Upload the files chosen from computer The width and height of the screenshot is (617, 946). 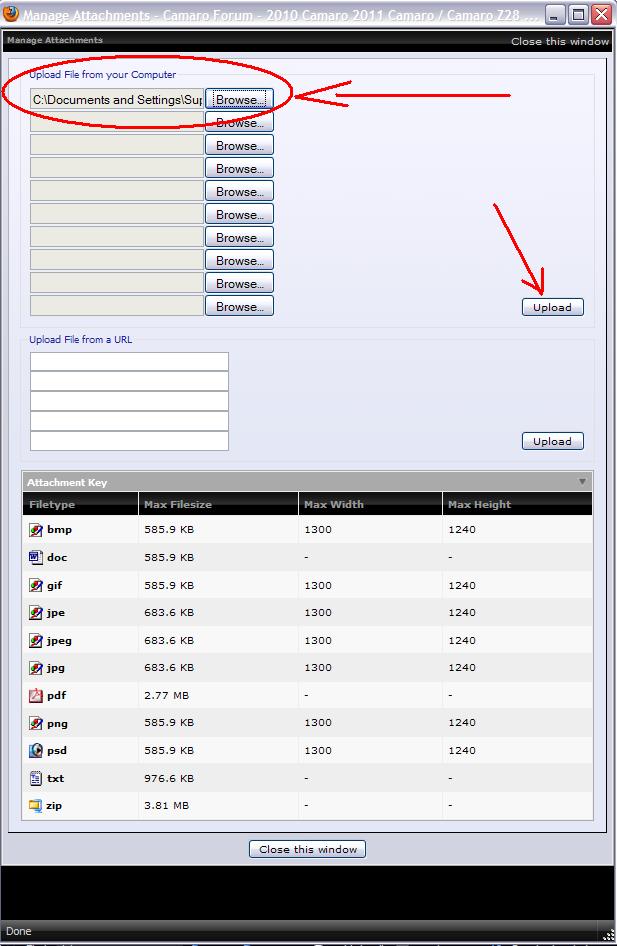[552, 307]
